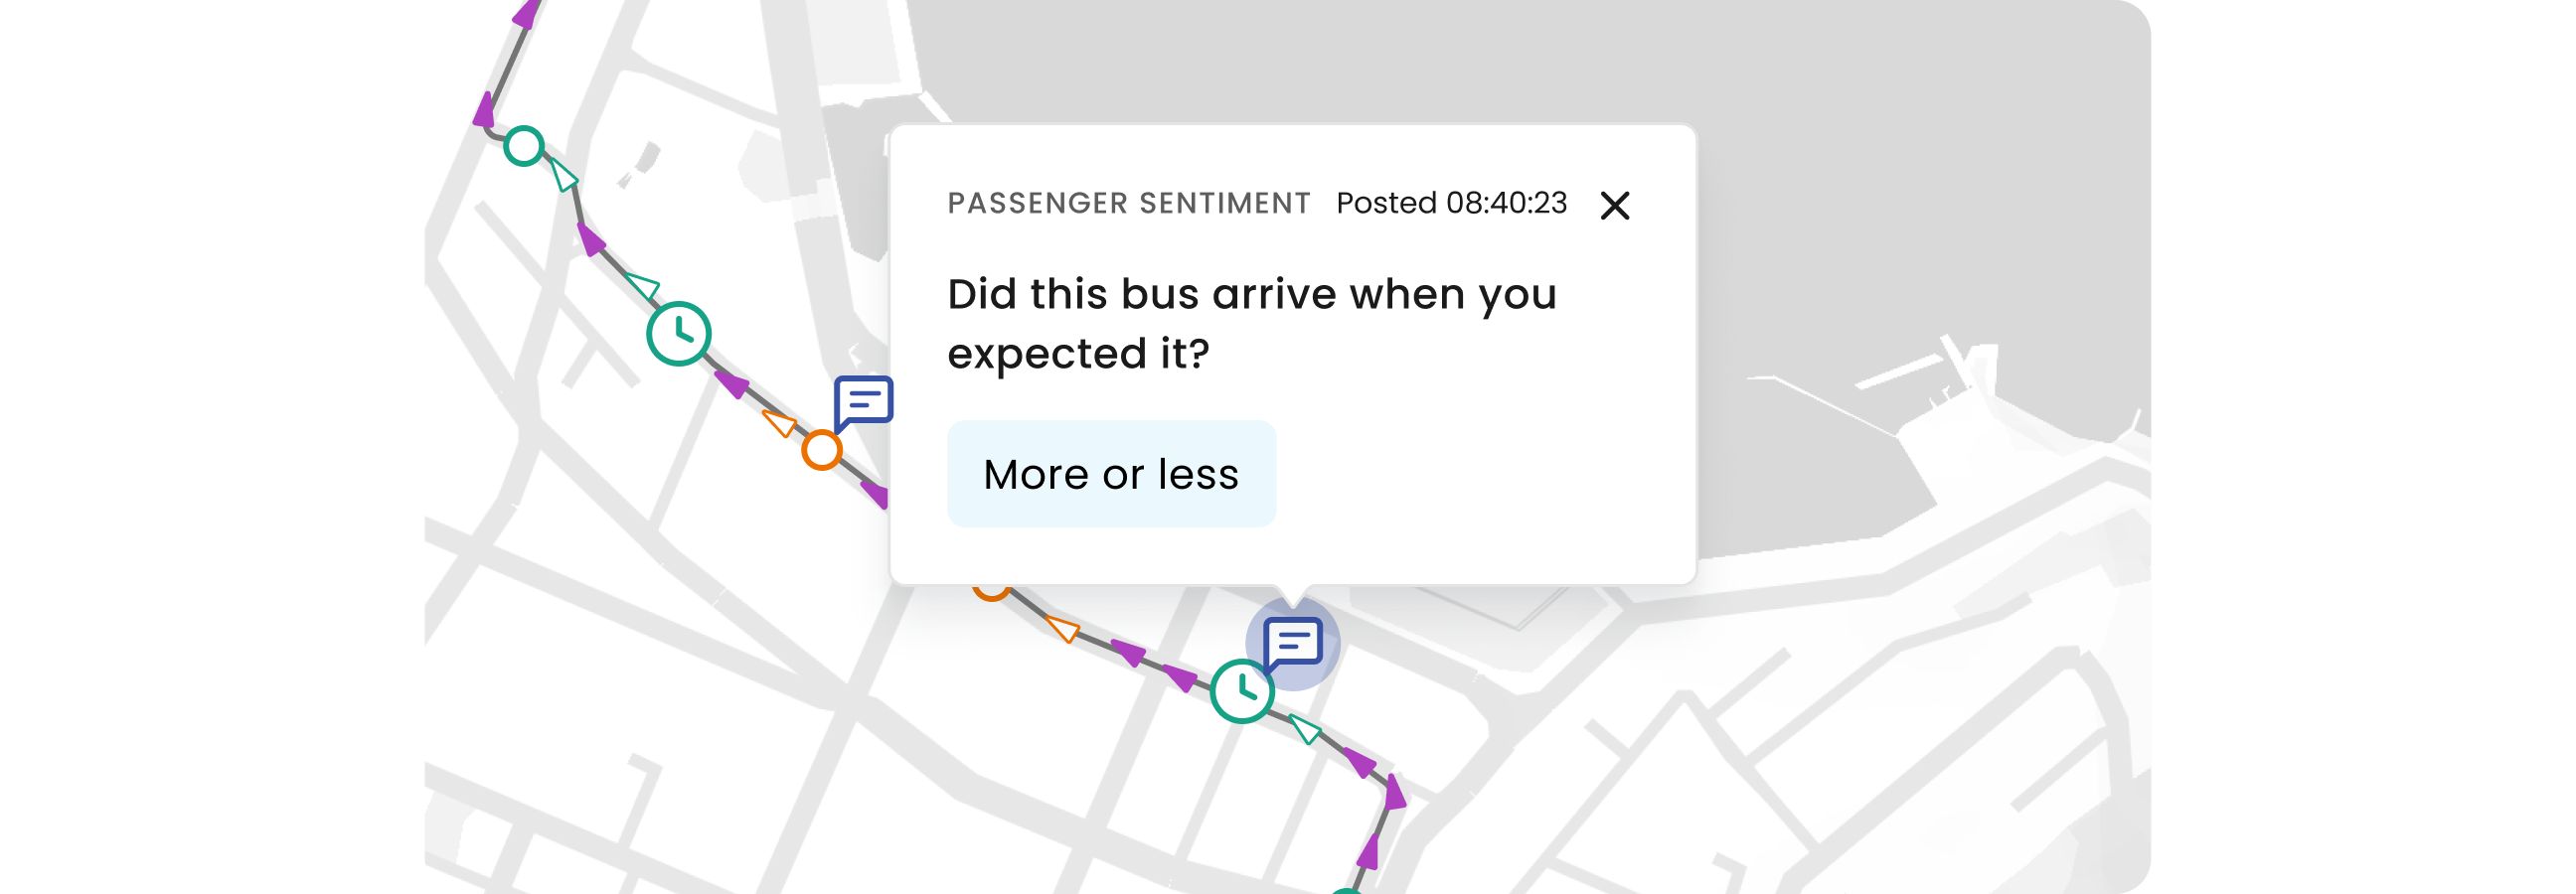
Task: Click the 'More or less' answer chip
Action: 1110,474
